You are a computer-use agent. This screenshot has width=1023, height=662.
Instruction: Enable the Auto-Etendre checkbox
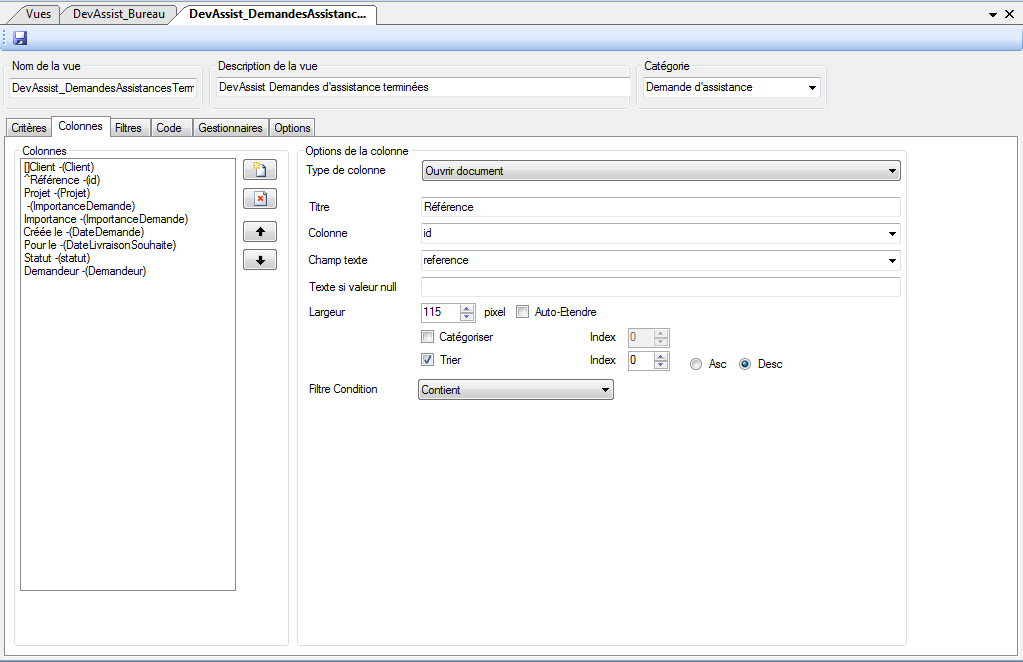(522, 312)
